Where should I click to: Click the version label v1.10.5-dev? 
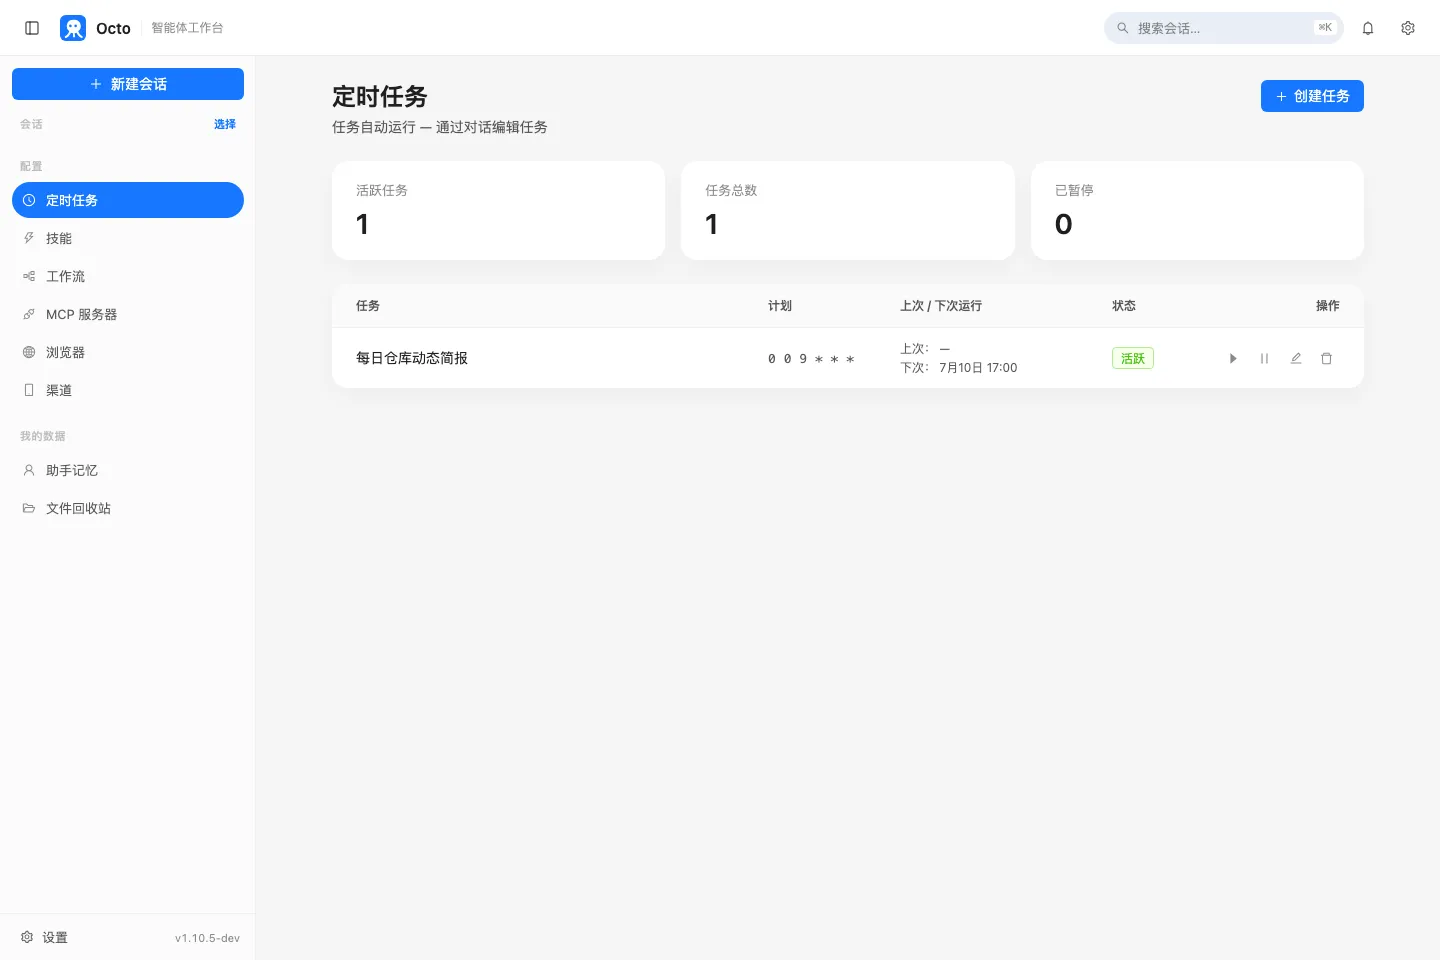(x=207, y=938)
